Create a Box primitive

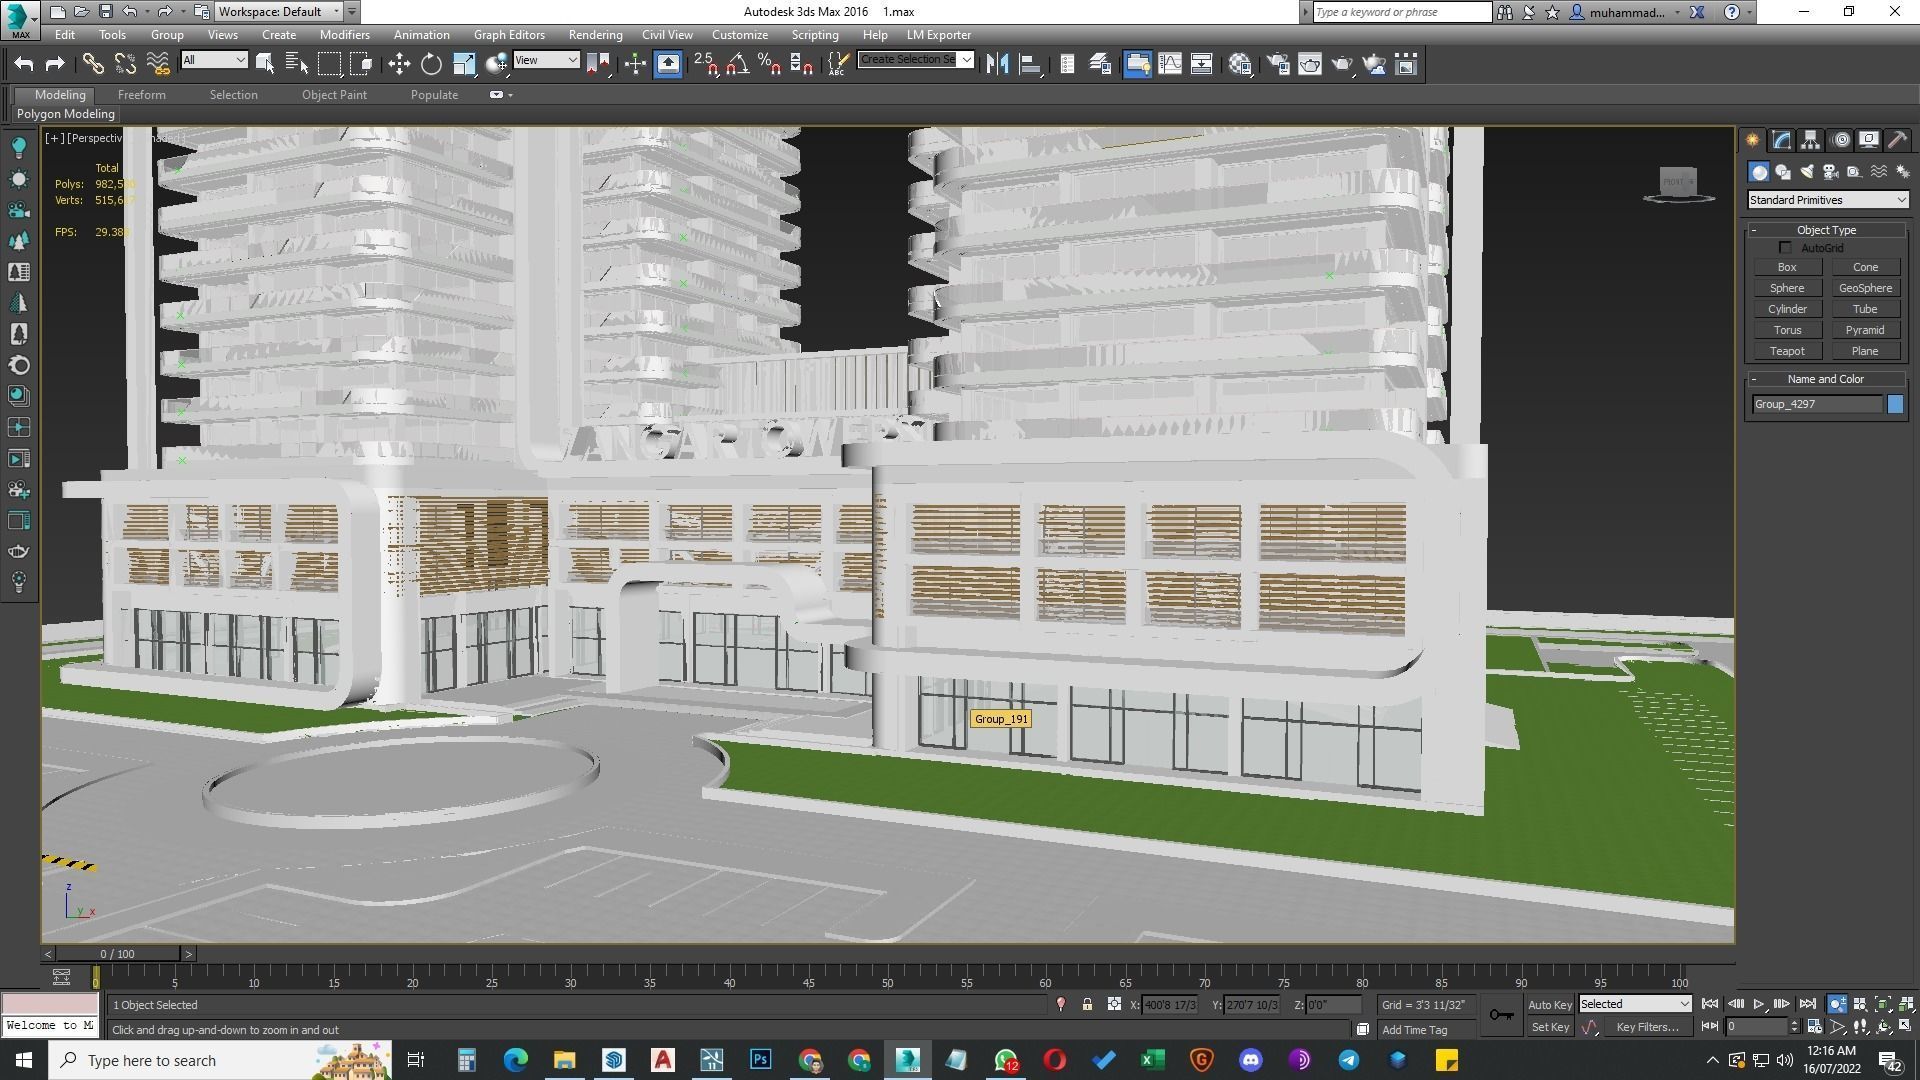click(x=1787, y=267)
